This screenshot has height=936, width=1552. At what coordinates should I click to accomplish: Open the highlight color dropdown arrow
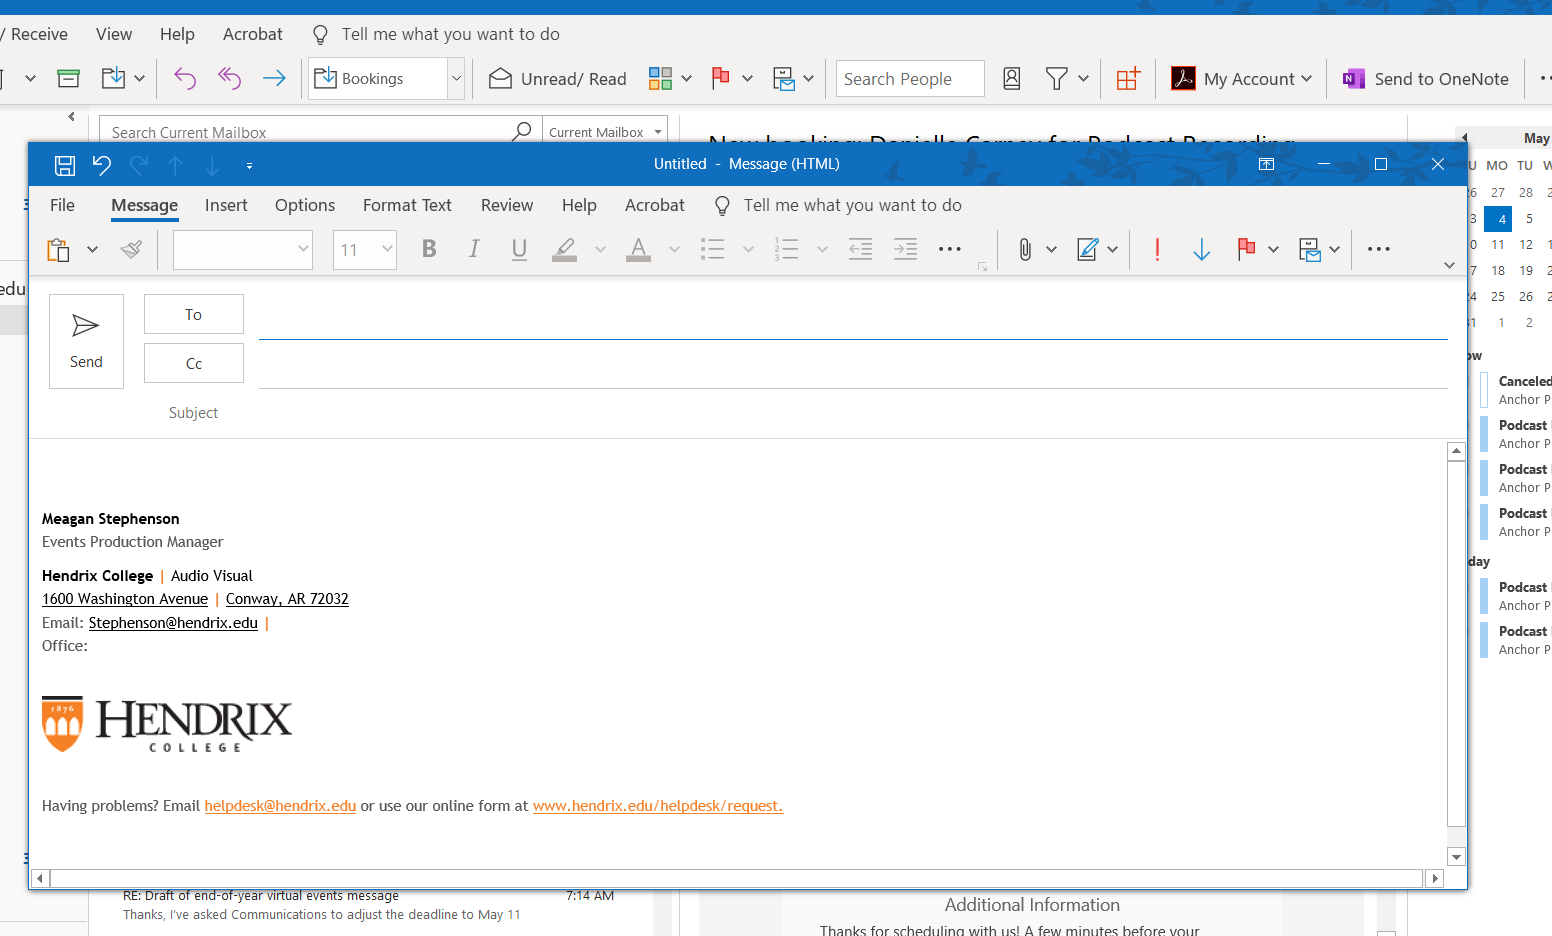point(600,250)
